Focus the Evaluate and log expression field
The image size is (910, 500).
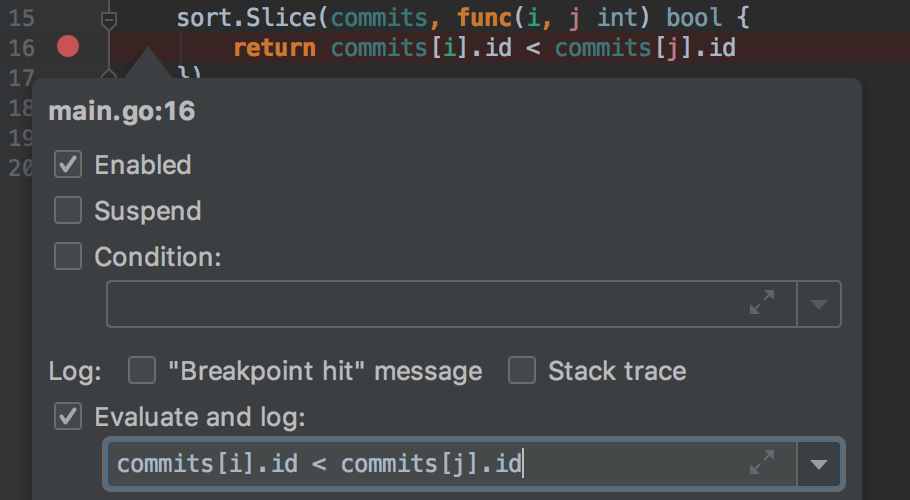452,464
